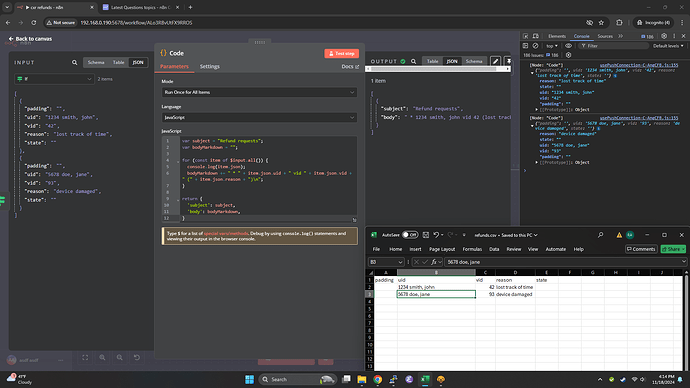Image resolution: width=690 pixels, height=388 pixels.
Task: Clear the console icon
Action: tap(536, 46)
